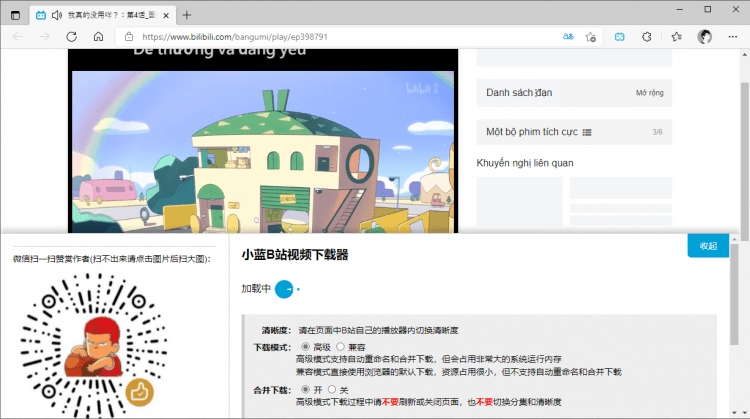The image size is (750, 419).
Task: Maximize the browser window
Action: coord(708,9)
